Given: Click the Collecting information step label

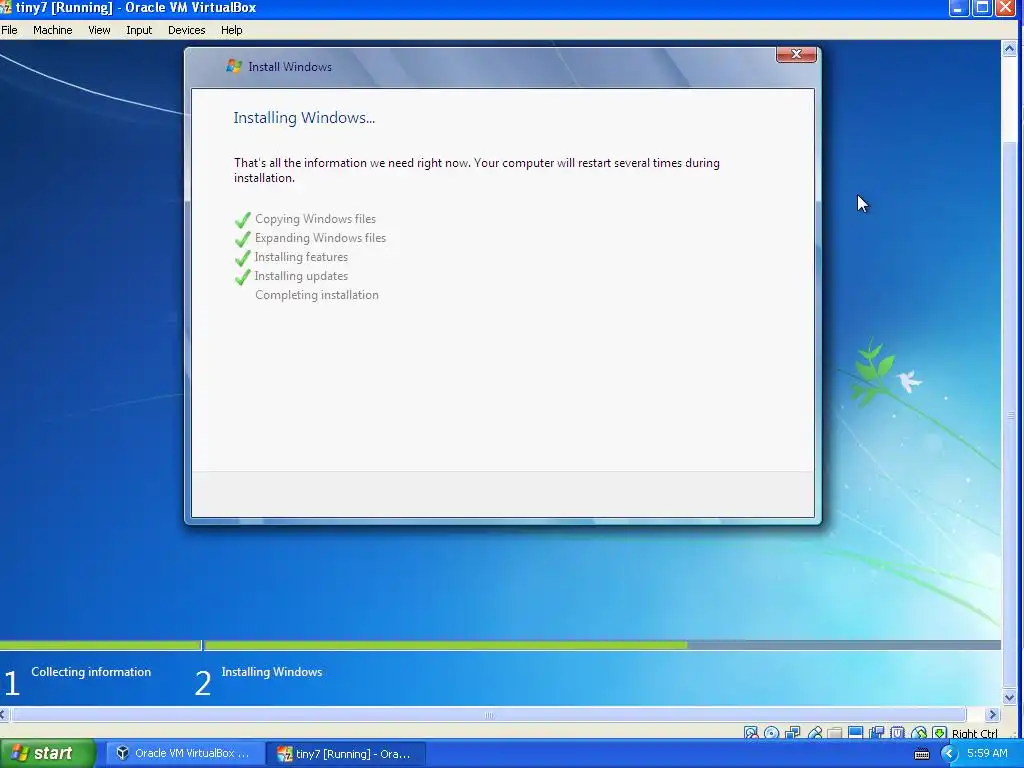Looking at the screenshot, I should tap(91, 672).
